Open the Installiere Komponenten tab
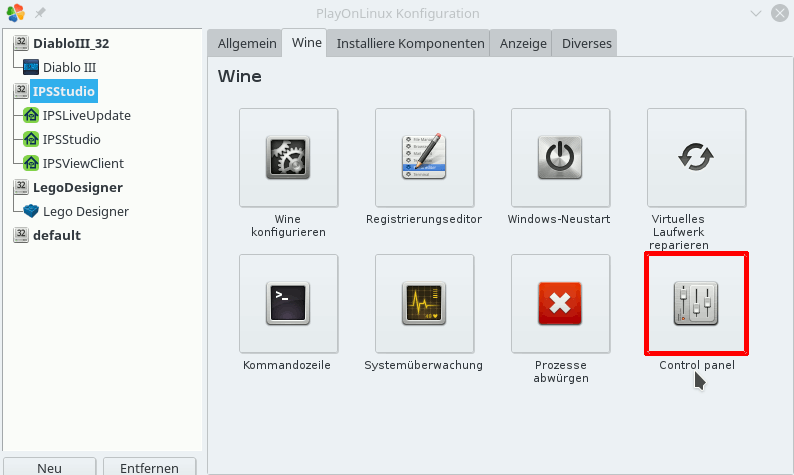 410,44
